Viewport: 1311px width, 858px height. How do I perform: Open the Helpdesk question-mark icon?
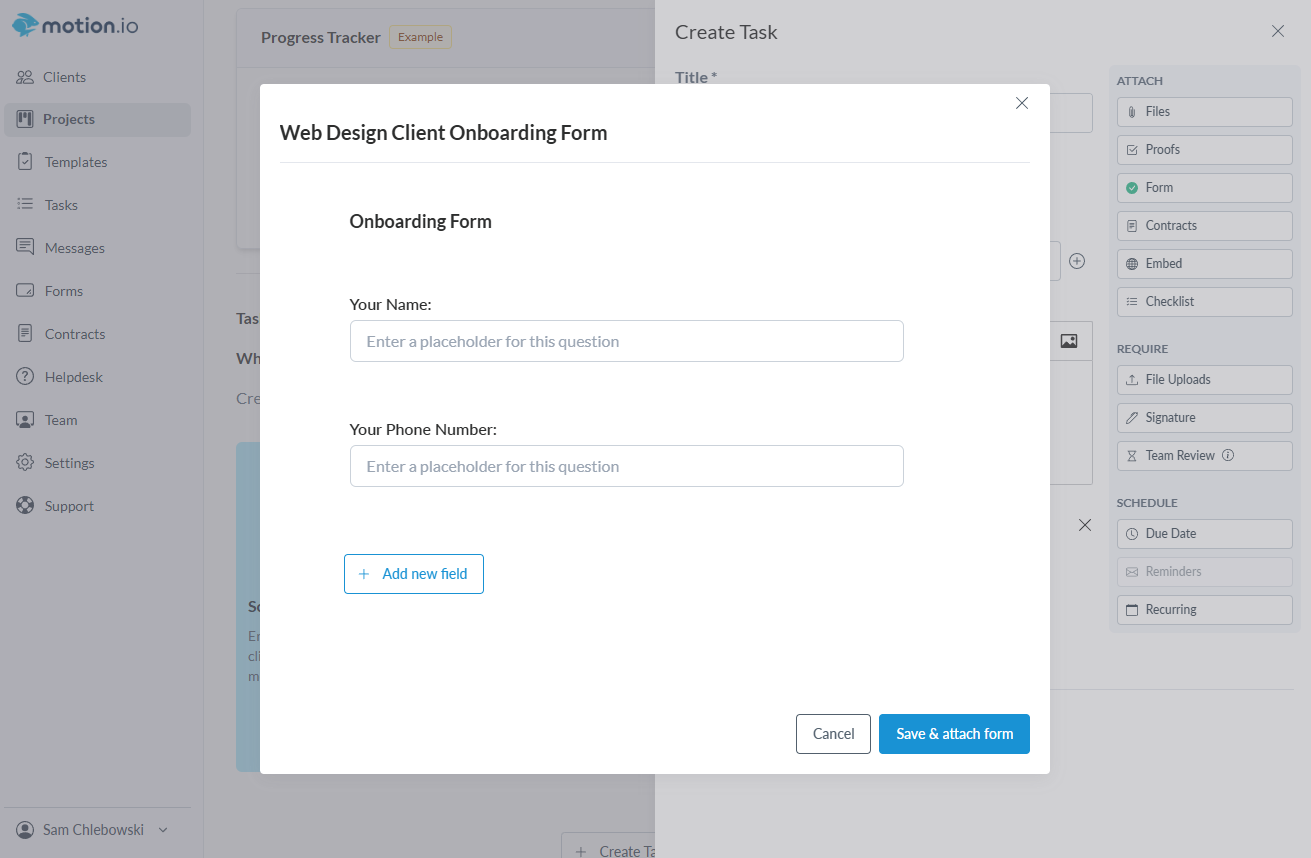[x=26, y=377]
